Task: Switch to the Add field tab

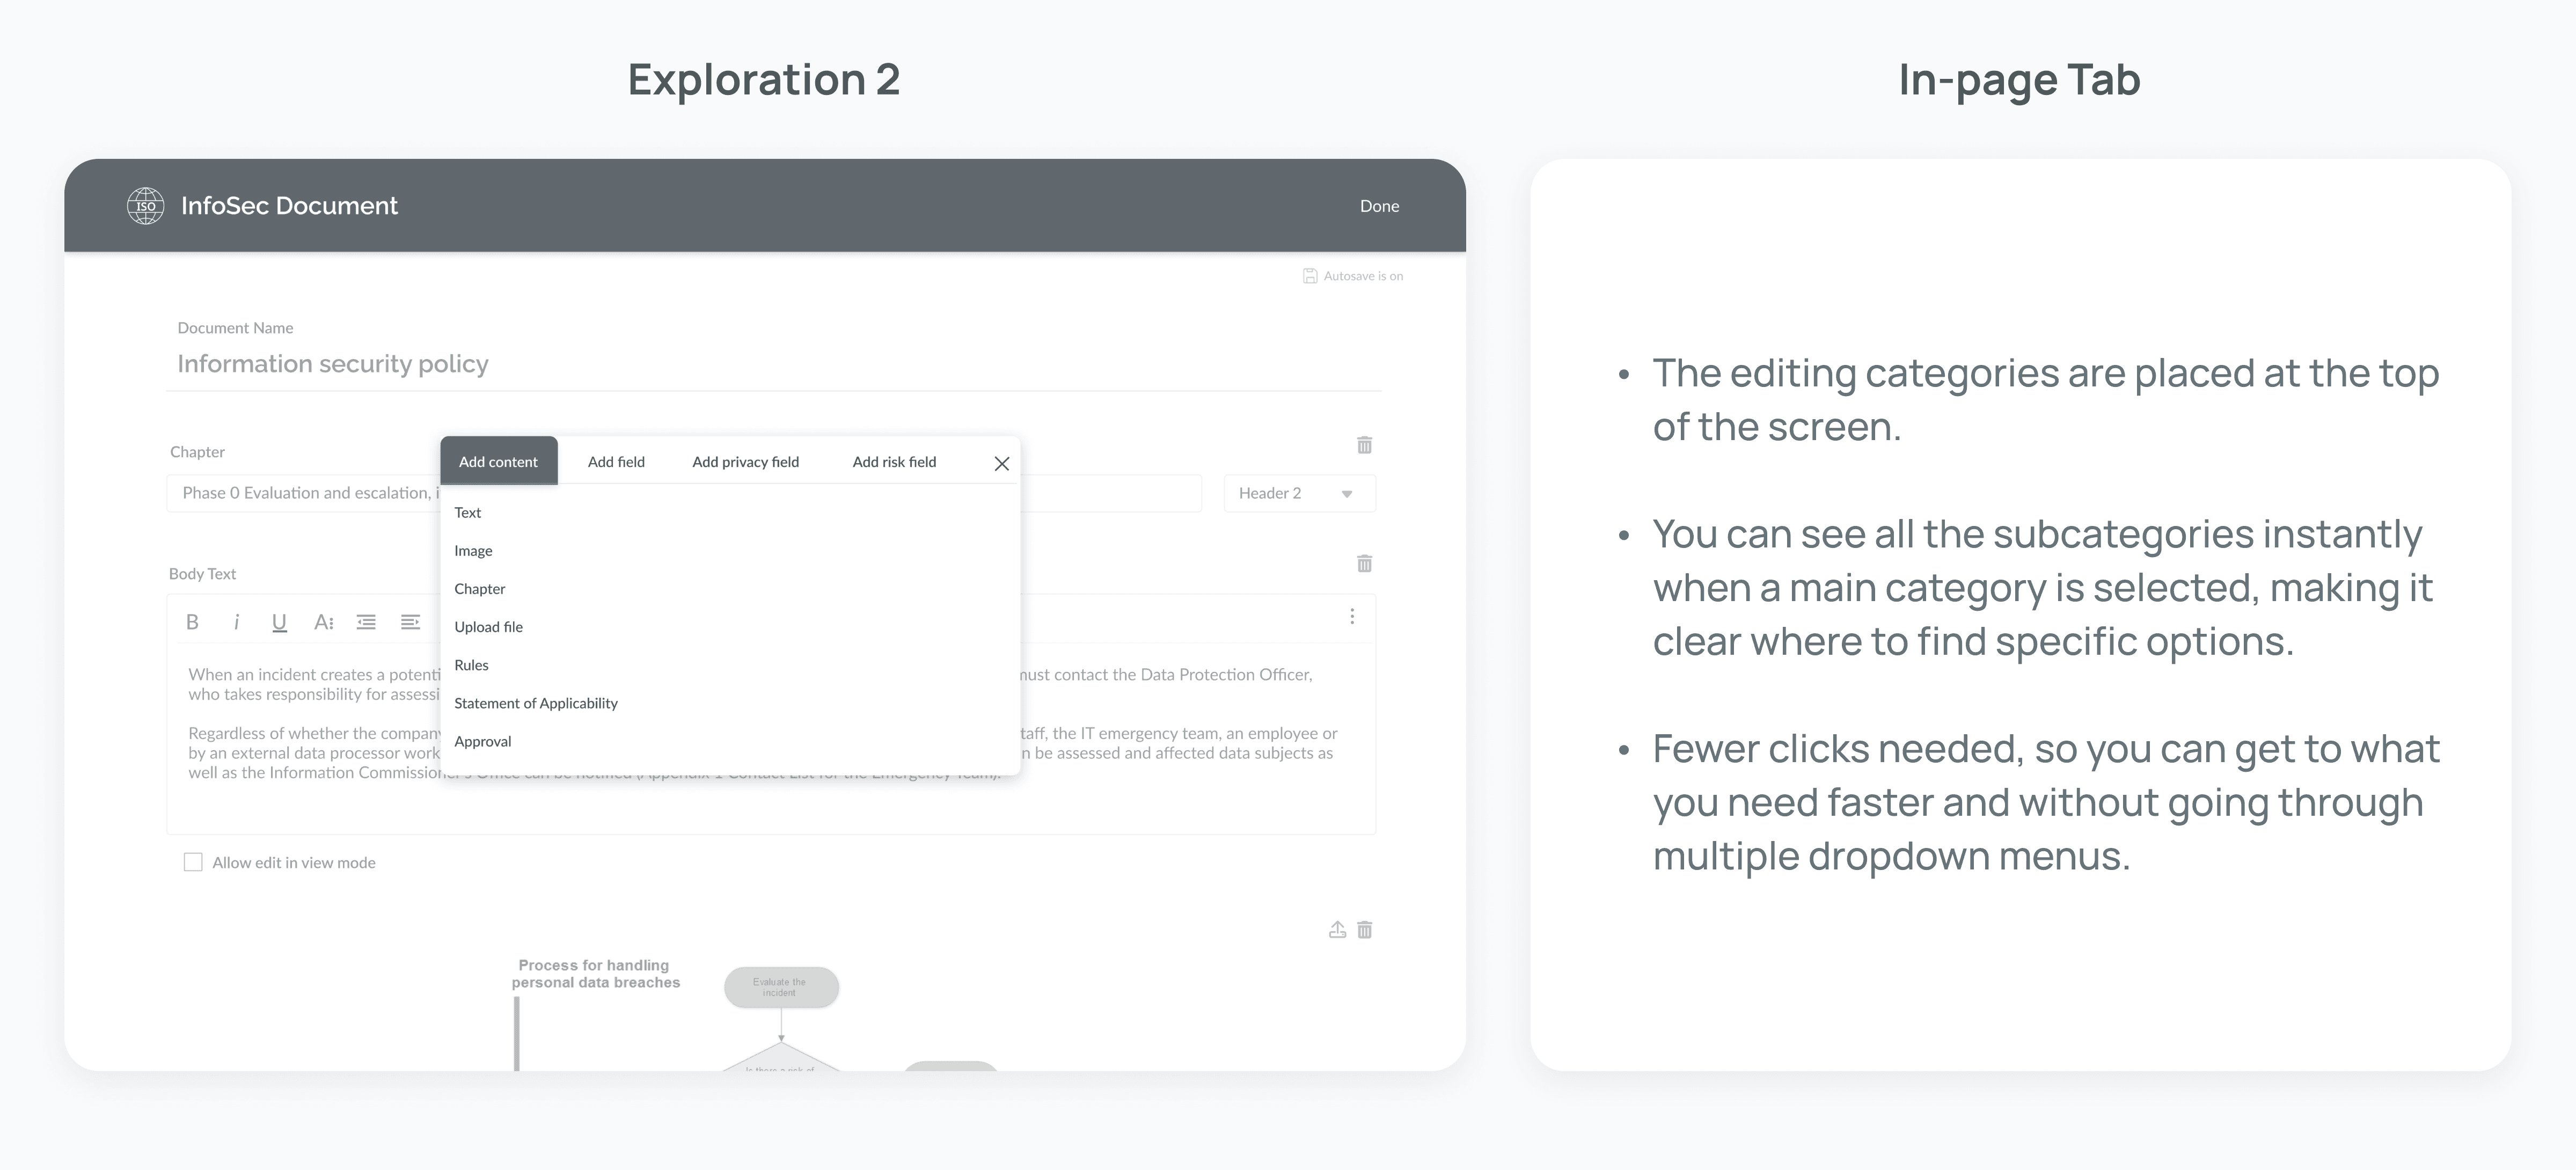Action: click(616, 462)
